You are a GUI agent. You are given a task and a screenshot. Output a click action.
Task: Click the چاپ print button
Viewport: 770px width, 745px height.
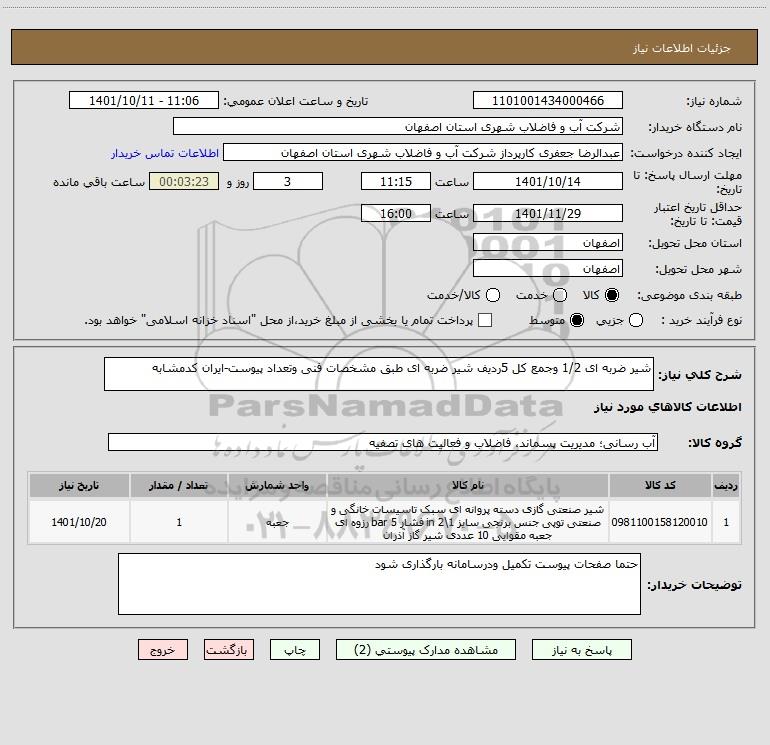click(295, 650)
